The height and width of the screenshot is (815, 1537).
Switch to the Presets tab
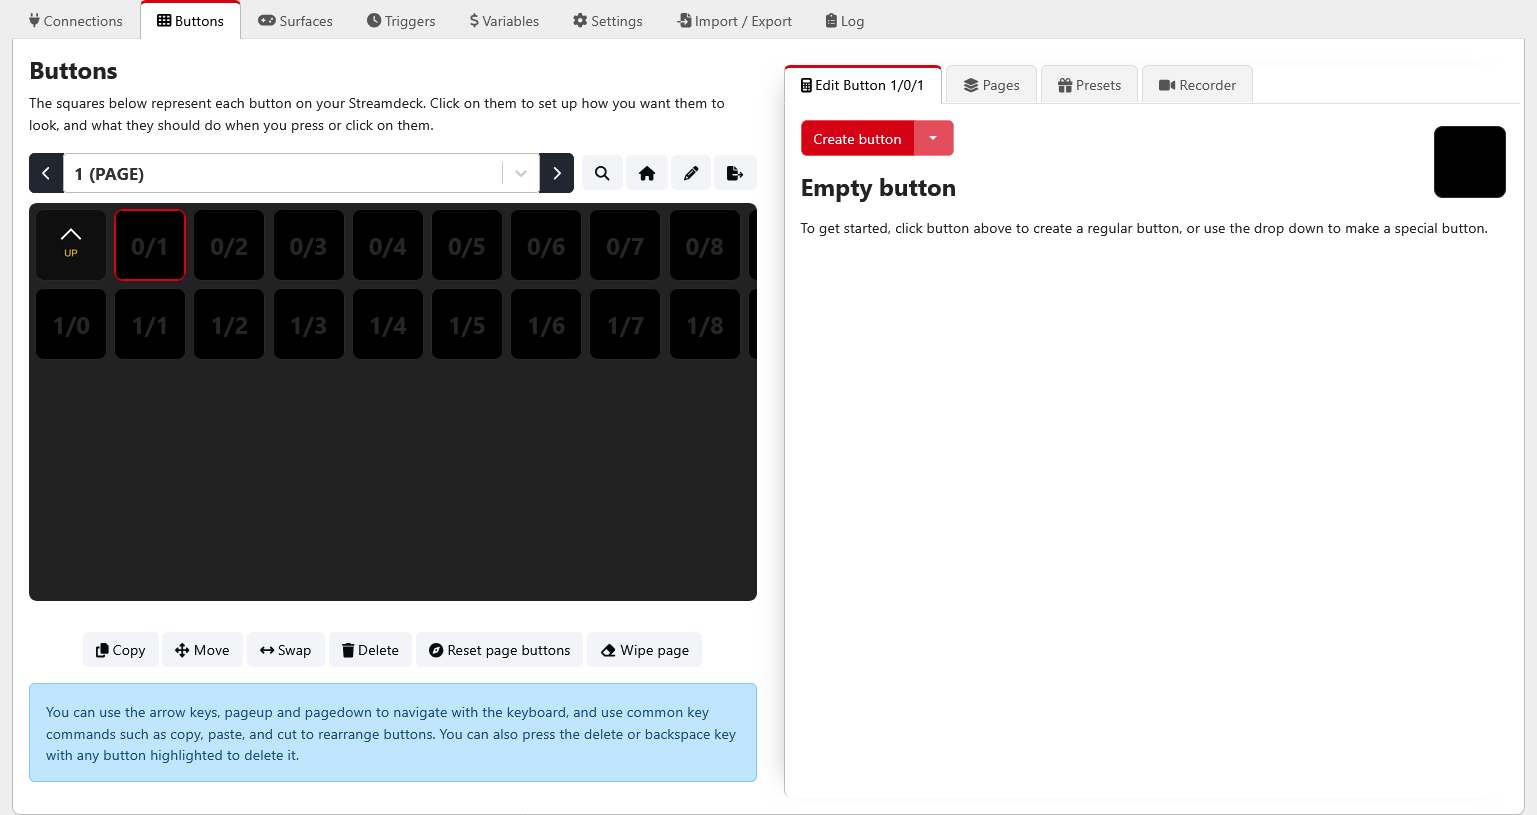pyautogui.click(x=1089, y=85)
